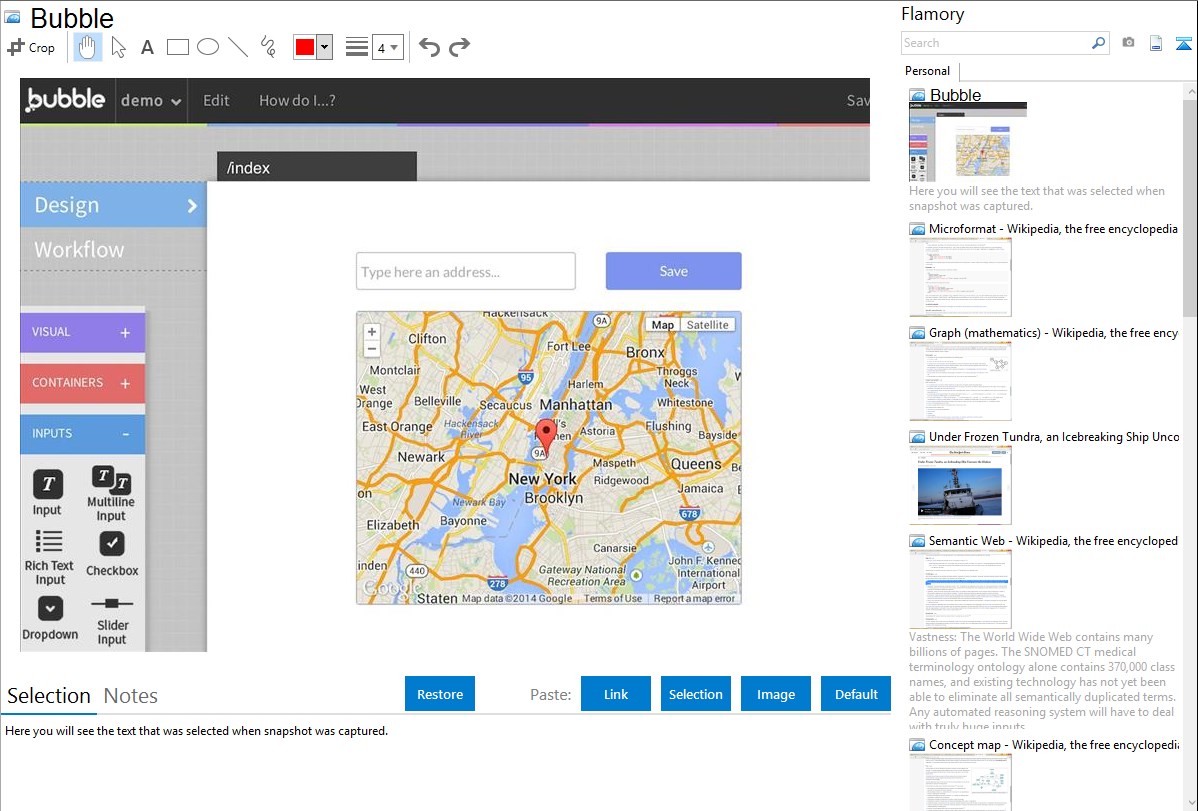This screenshot has width=1198, height=811.
Task: Click the Link paste button
Action: [616, 694]
